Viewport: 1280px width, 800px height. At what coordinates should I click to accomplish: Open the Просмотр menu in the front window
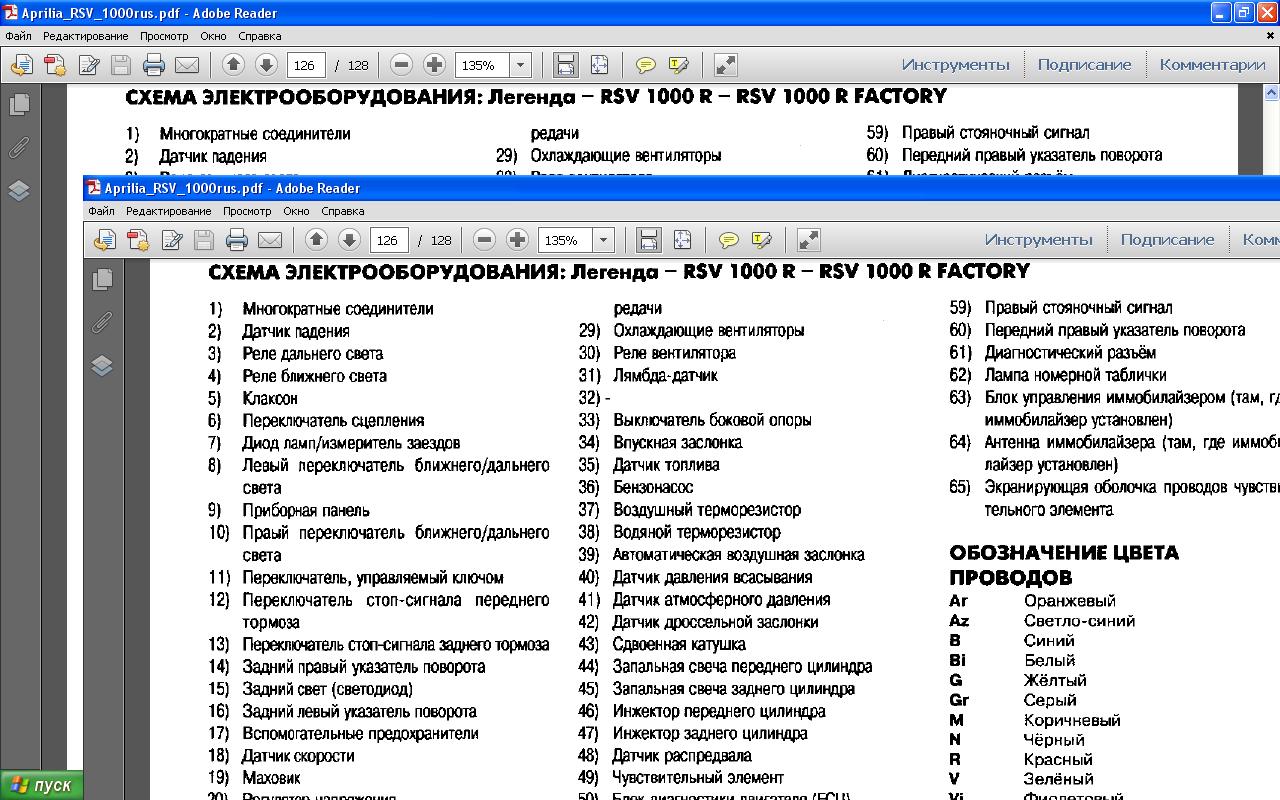[247, 211]
